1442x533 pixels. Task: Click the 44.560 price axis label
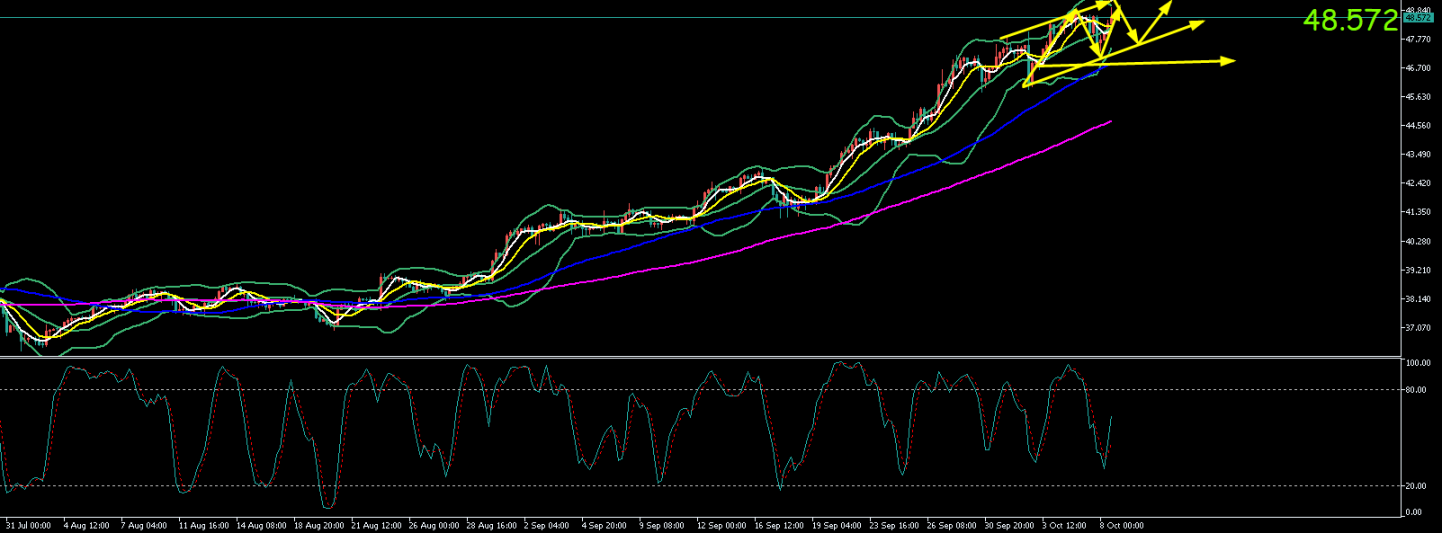click(1419, 126)
